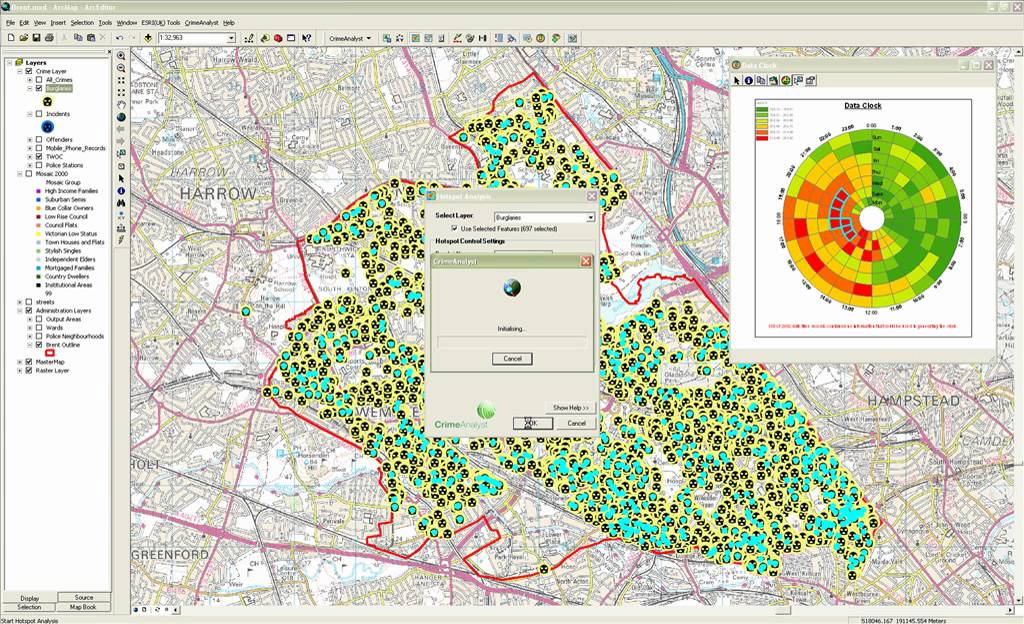Screen dimensions: 1024x624
Task: Expand the MasterMap layer node
Action: point(20,362)
